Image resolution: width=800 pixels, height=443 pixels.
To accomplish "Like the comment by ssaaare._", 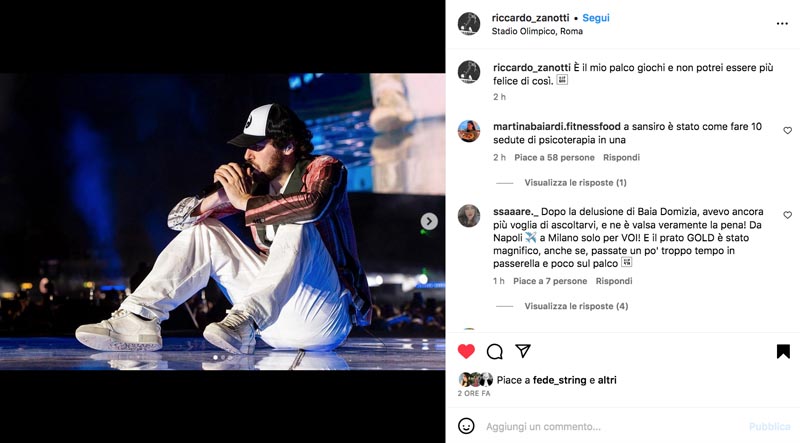I will tap(787, 215).
